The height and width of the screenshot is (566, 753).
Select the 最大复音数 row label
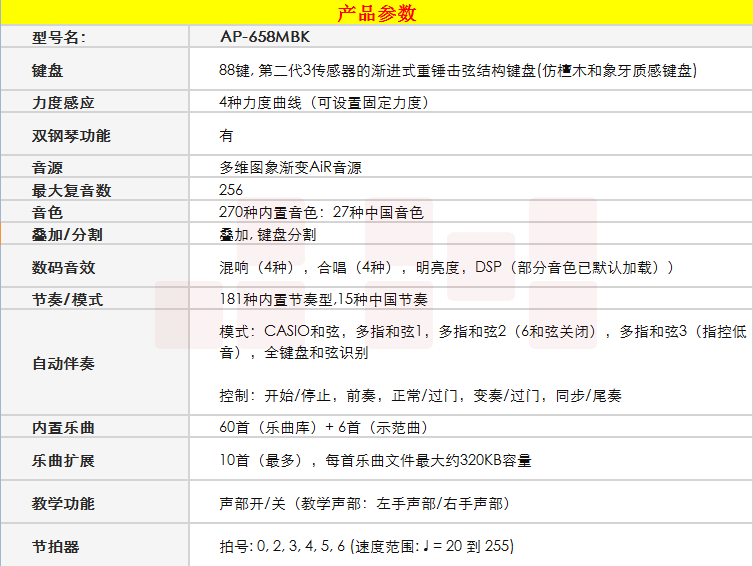pyautogui.click(x=71, y=190)
